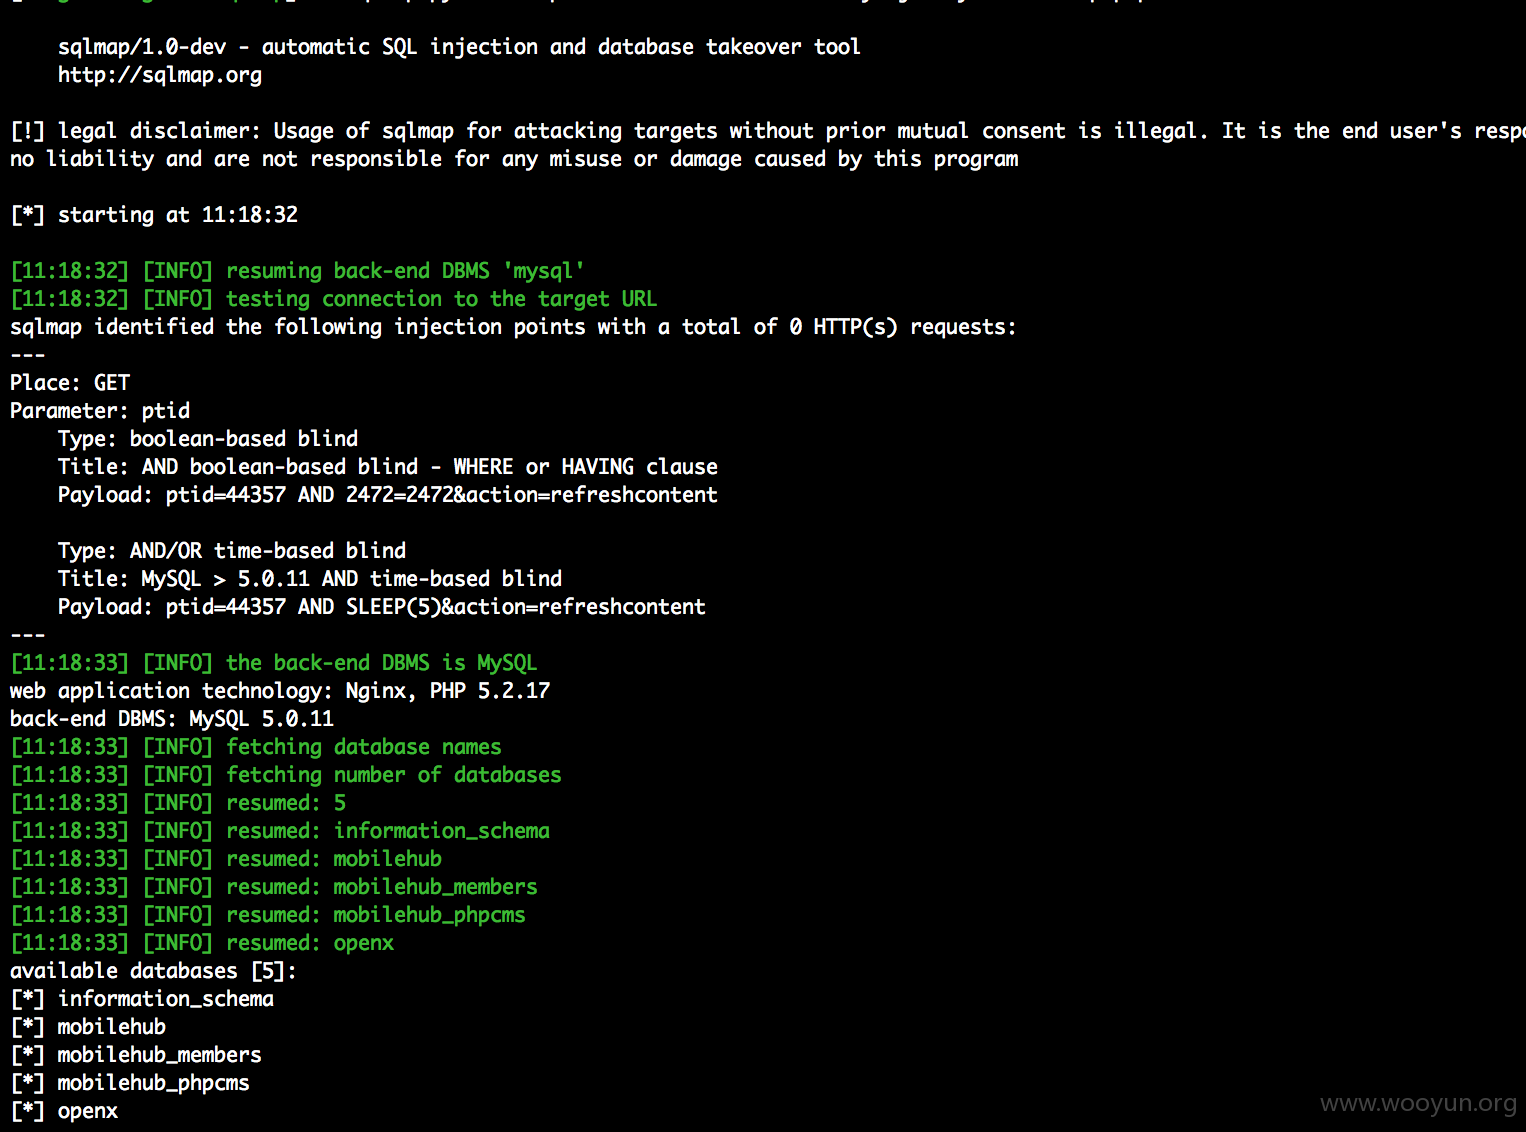
Task: Click the 'WHERE or HAVING clause' title line
Action: [388, 467]
